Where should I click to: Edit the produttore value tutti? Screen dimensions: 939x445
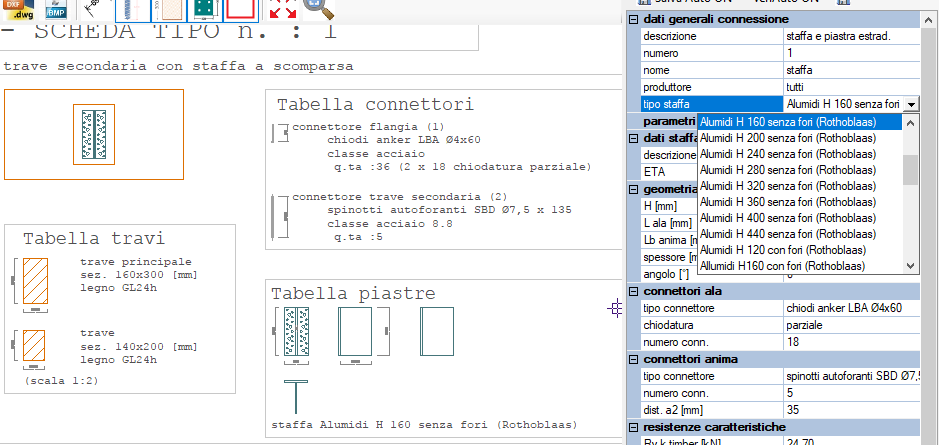point(852,87)
